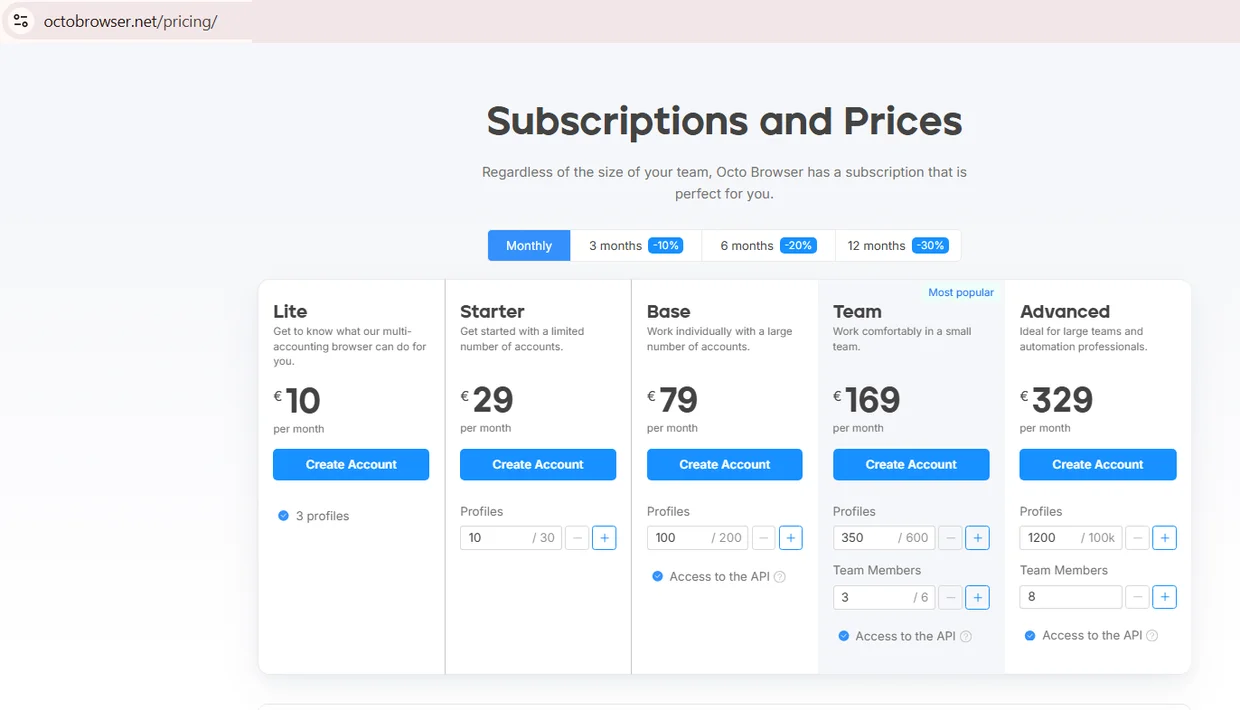1240x710 pixels.
Task: Increase Team plan profiles with plus
Action: [x=978, y=538]
